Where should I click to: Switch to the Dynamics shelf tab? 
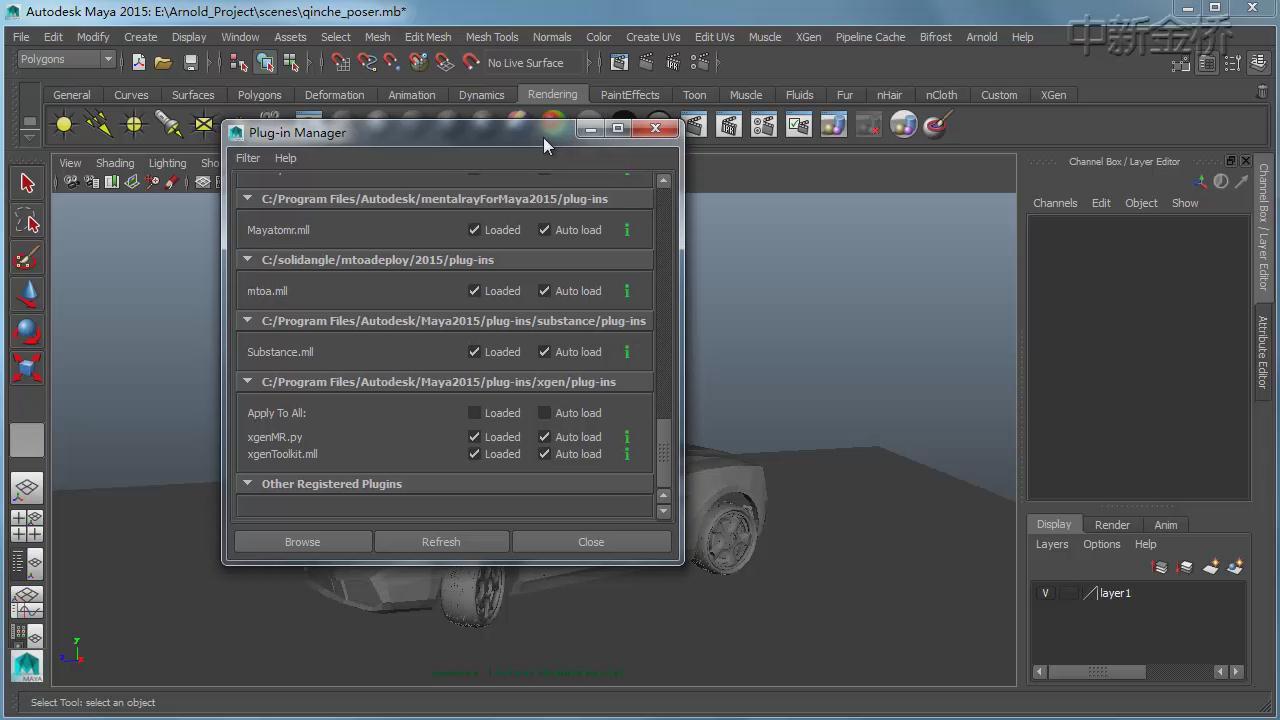click(x=481, y=95)
